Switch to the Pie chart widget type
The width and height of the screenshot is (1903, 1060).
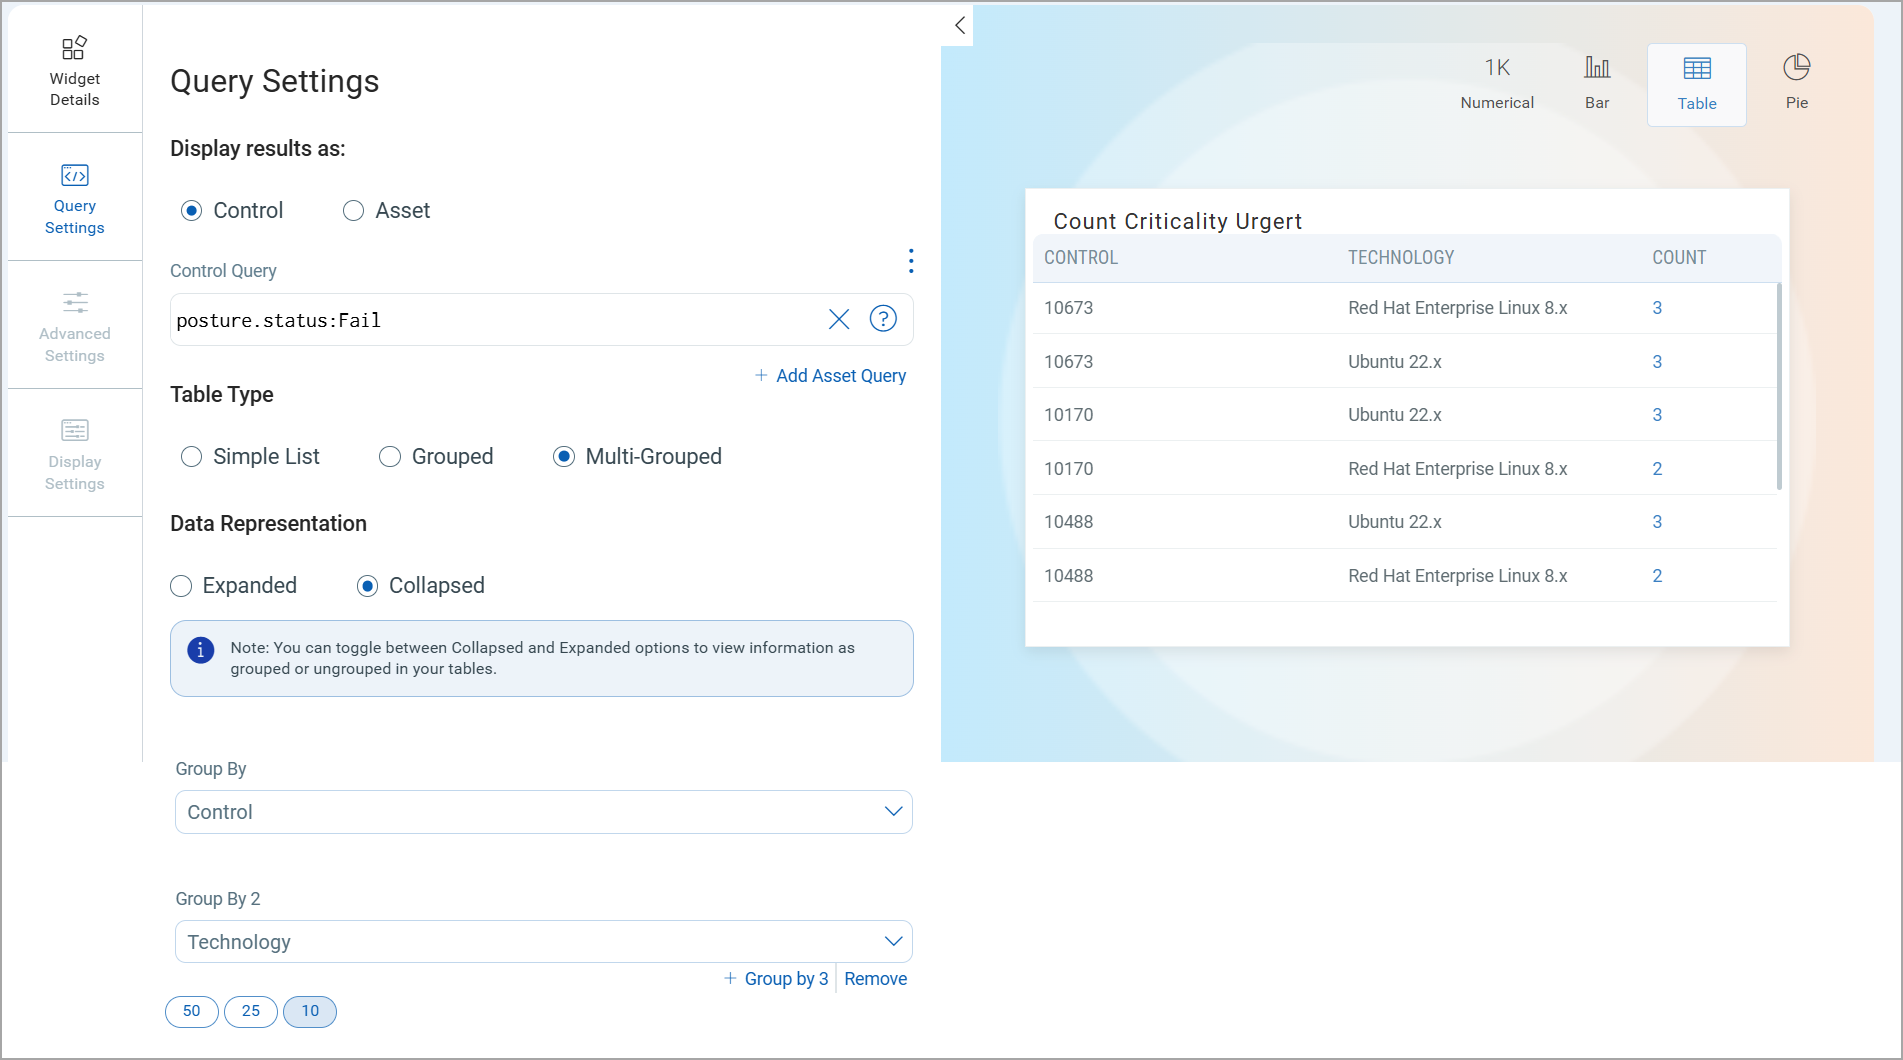1796,83
